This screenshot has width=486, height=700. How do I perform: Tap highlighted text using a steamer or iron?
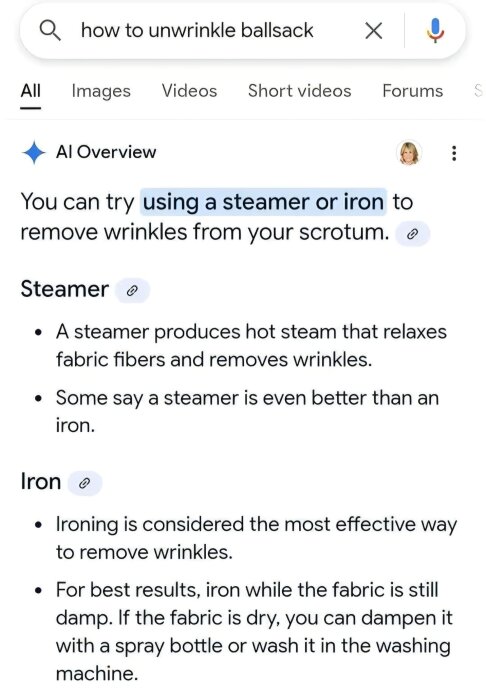[263, 202]
